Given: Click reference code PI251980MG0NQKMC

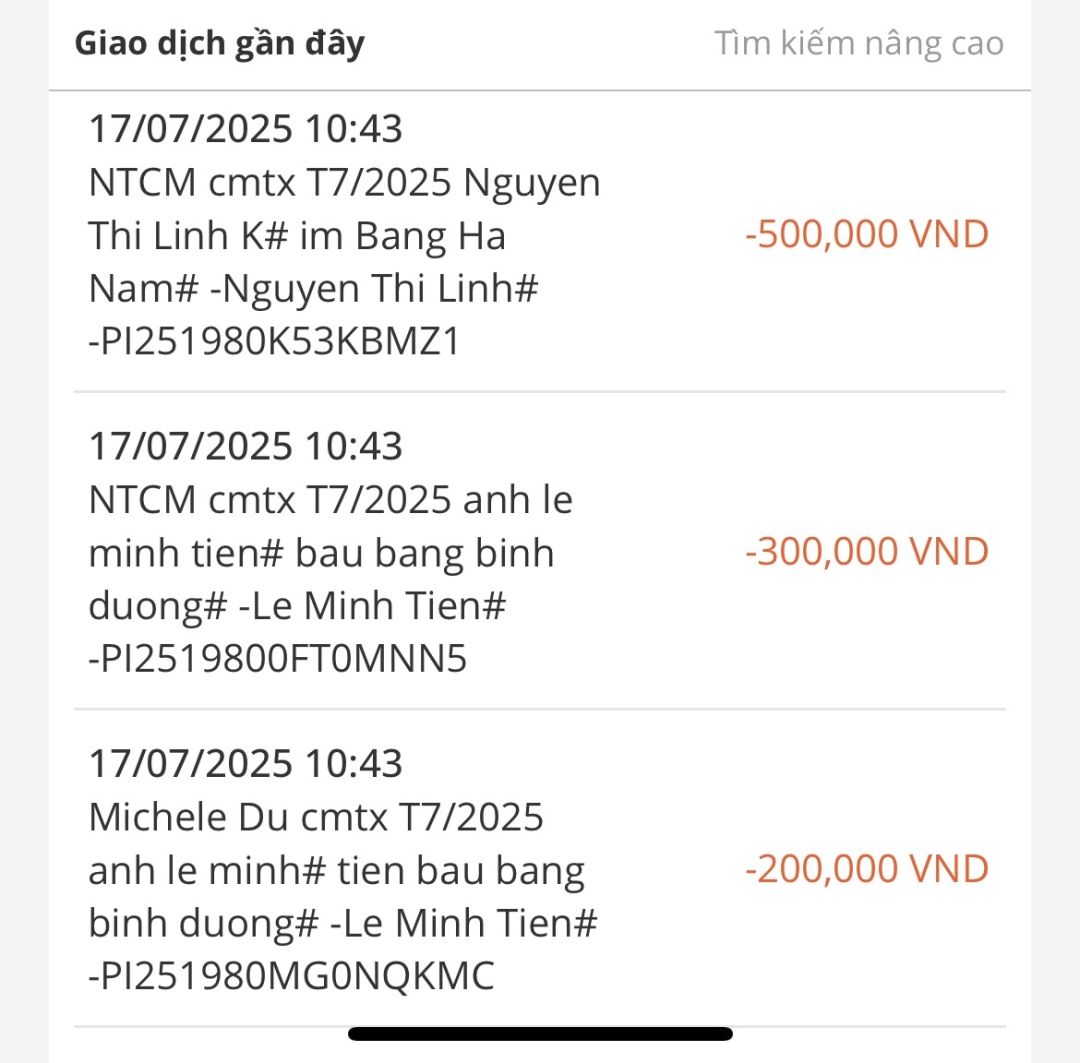Looking at the screenshot, I should 292,977.
